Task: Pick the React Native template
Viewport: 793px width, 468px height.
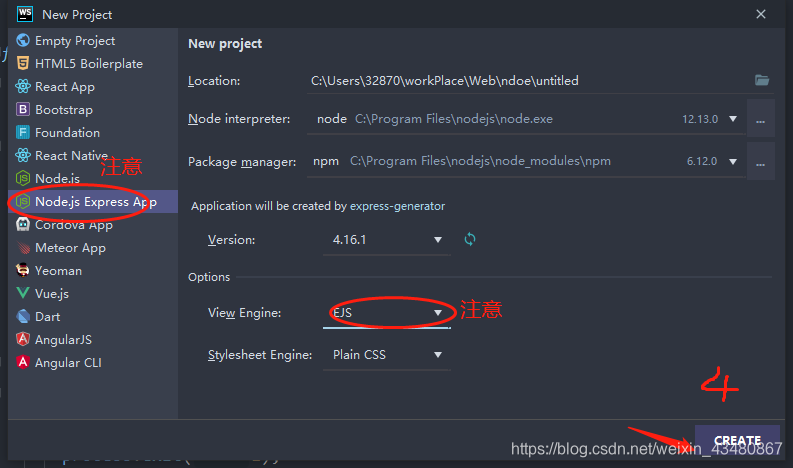Action: [x=93, y=155]
